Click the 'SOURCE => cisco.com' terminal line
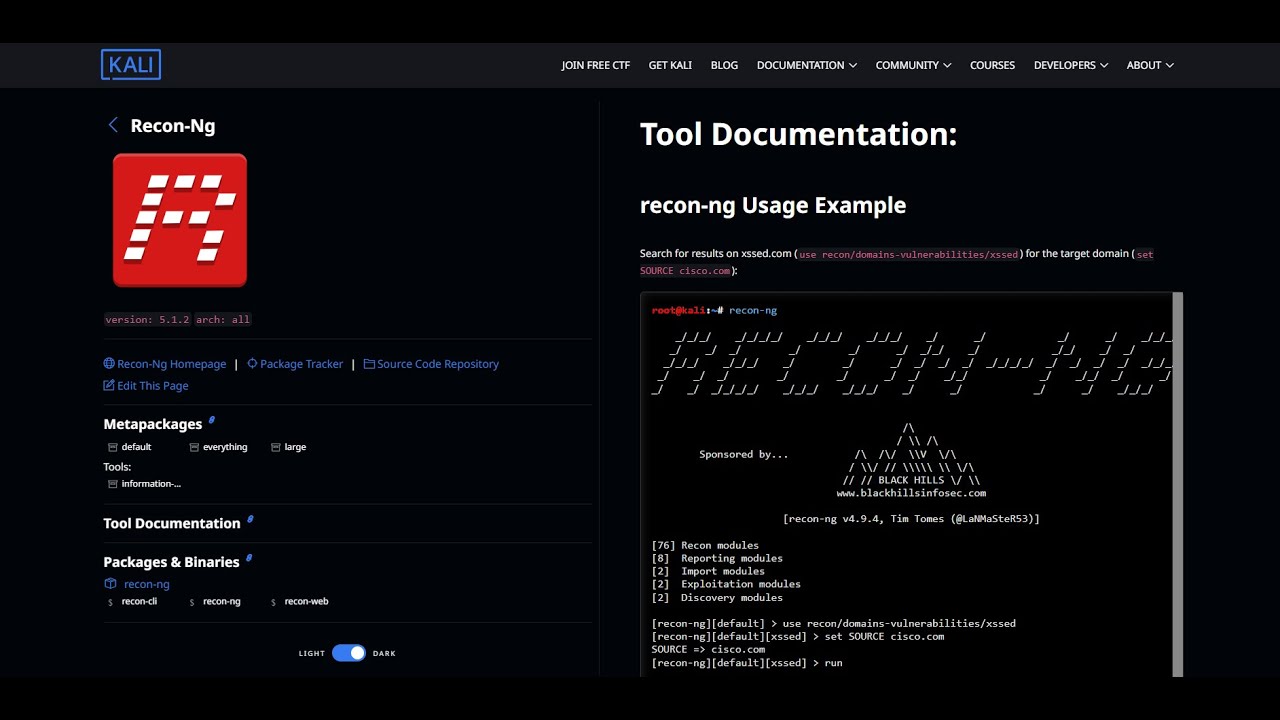The height and width of the screenshot is (720, 1280). coord(708,649)
